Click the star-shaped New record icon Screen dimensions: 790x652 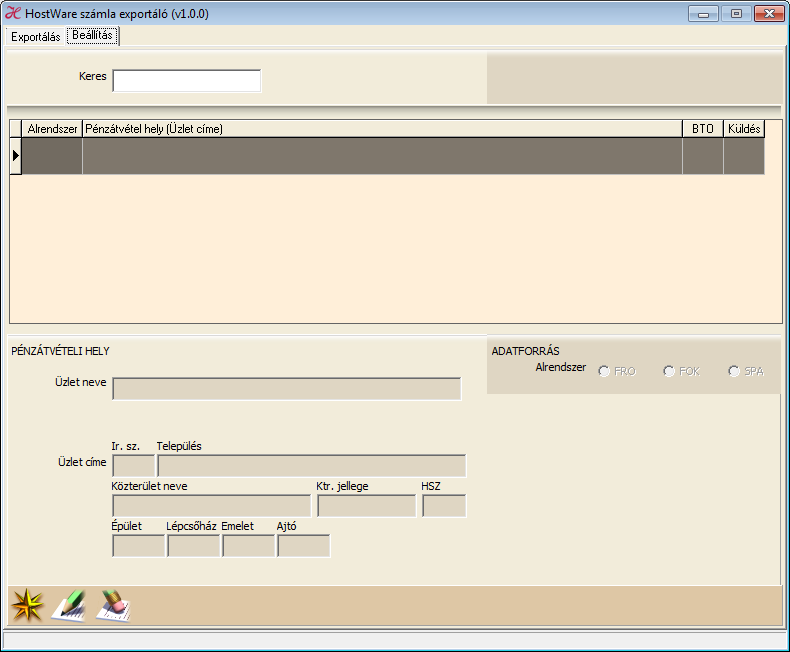[x=27, y=605]
